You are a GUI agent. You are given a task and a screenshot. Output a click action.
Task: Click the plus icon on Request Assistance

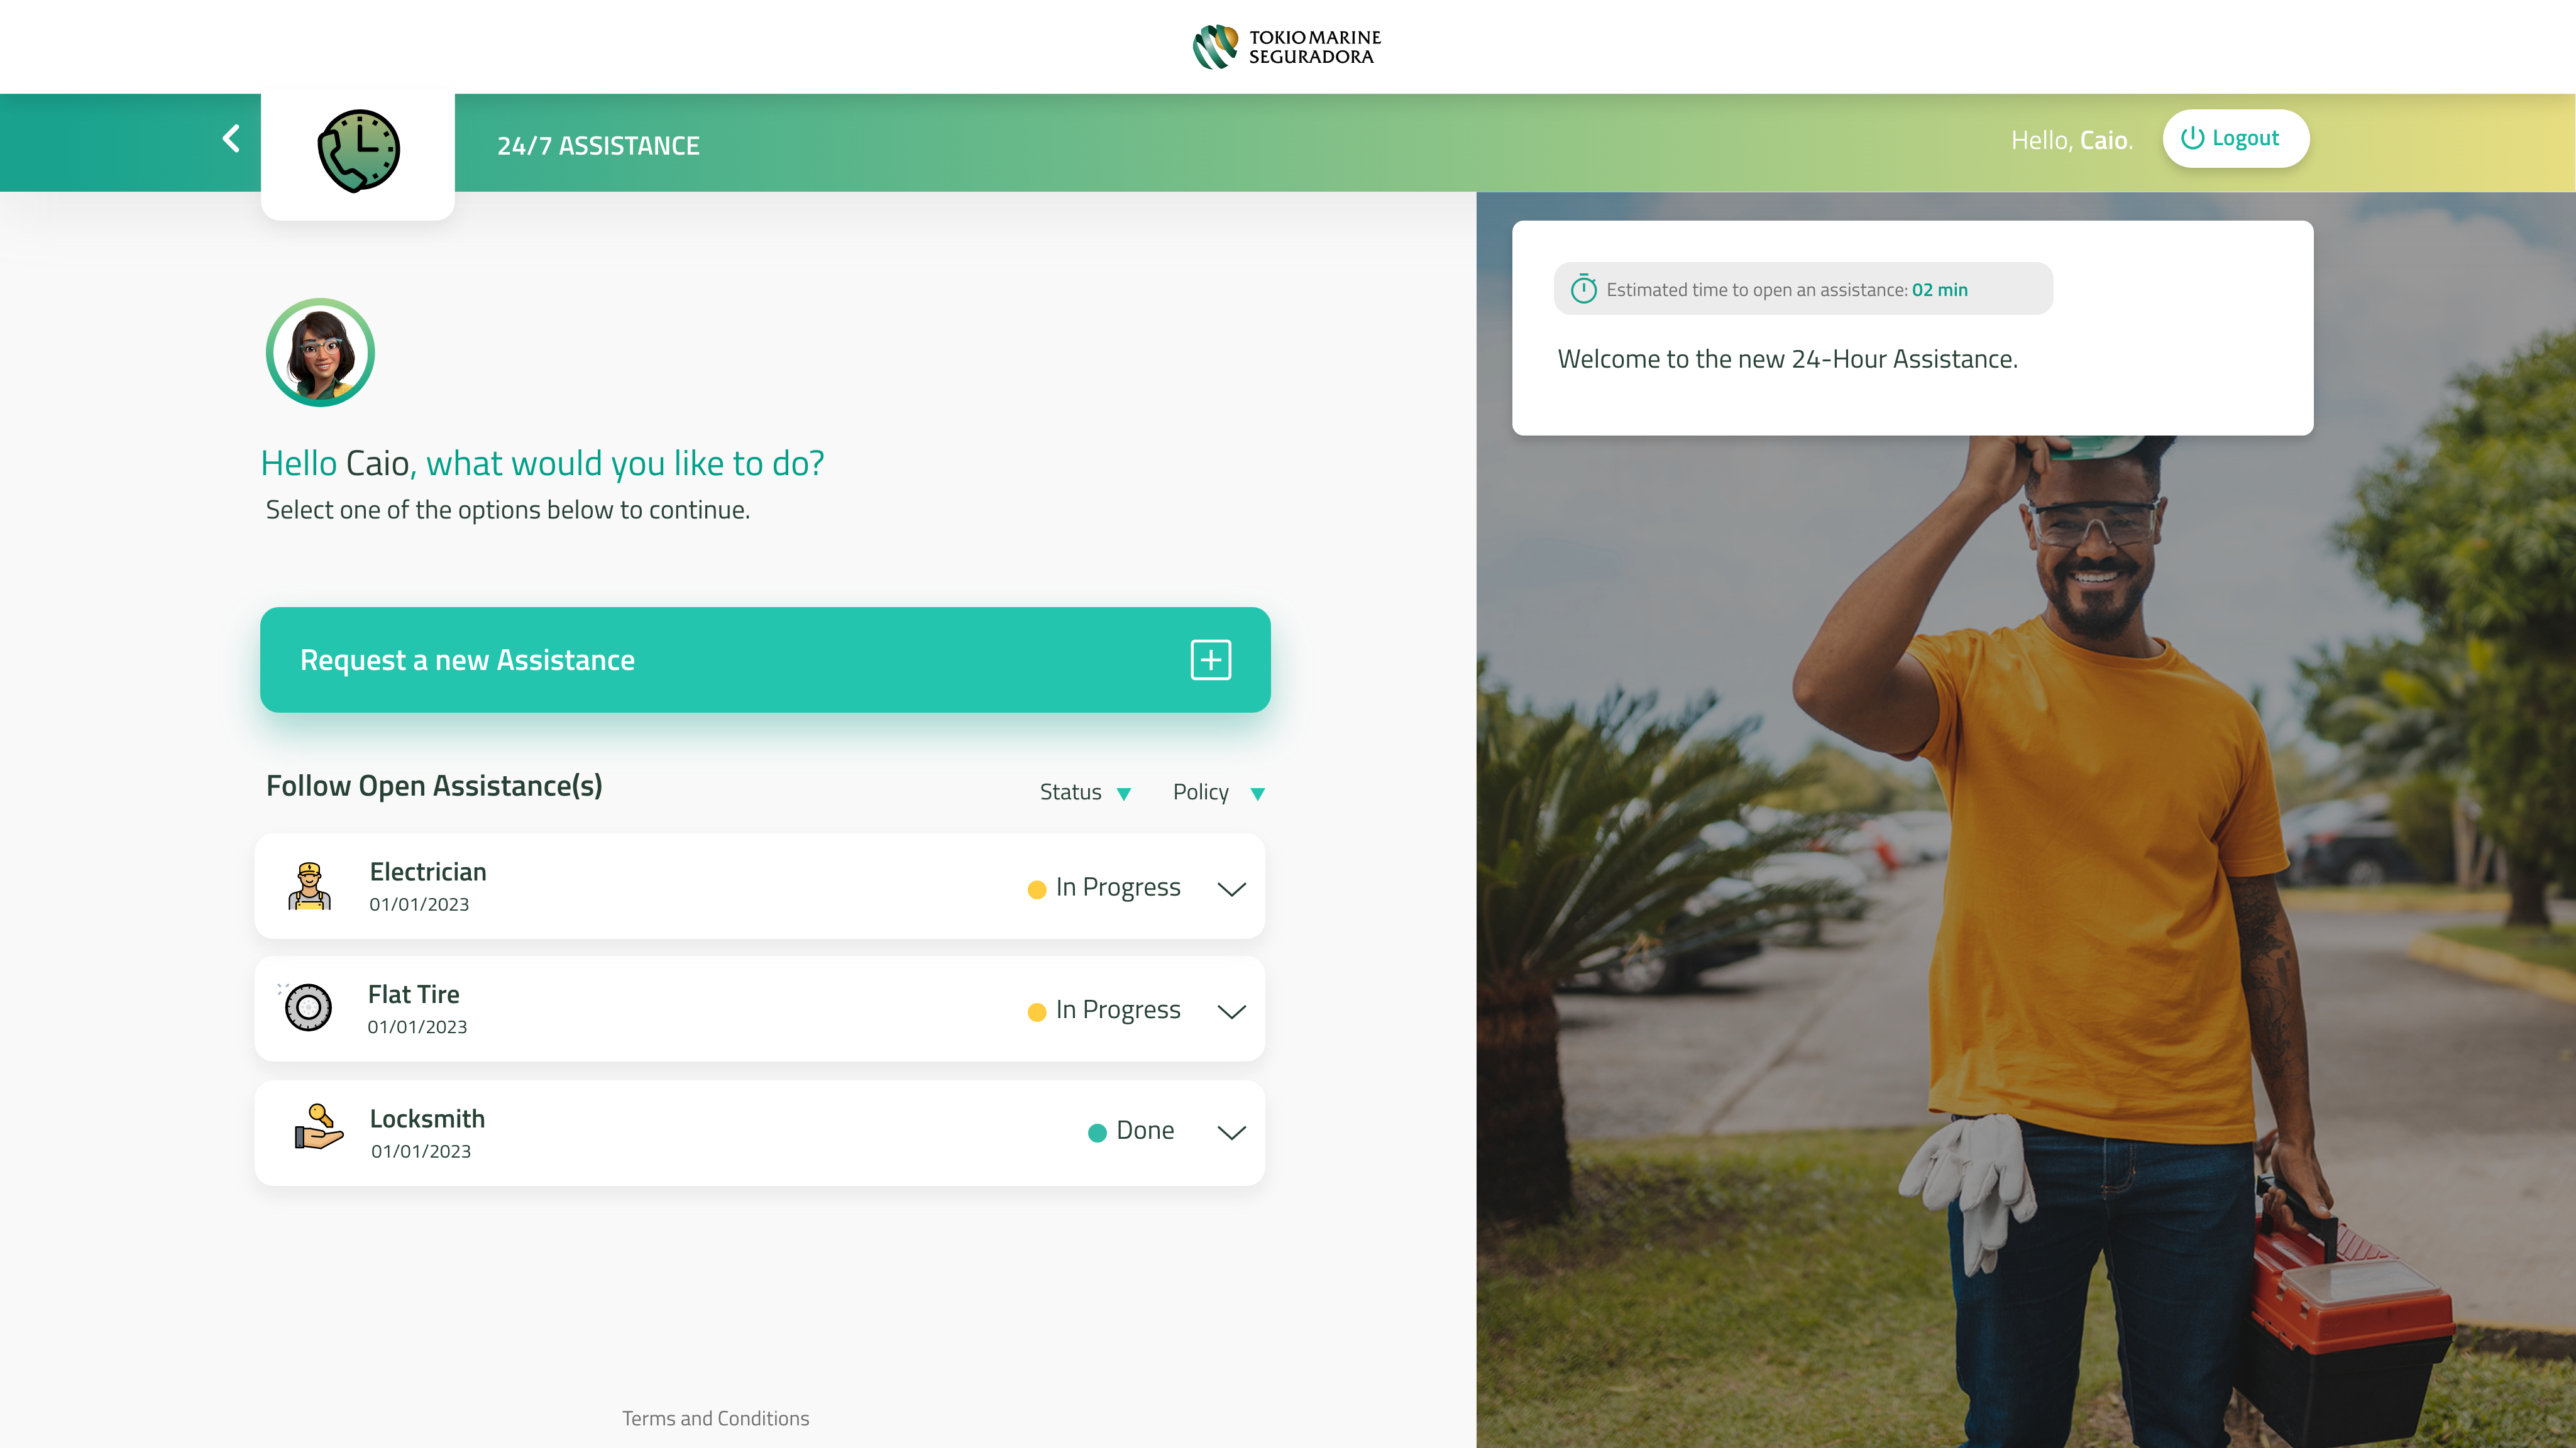pyautogui.click(x=1210, y=660)
